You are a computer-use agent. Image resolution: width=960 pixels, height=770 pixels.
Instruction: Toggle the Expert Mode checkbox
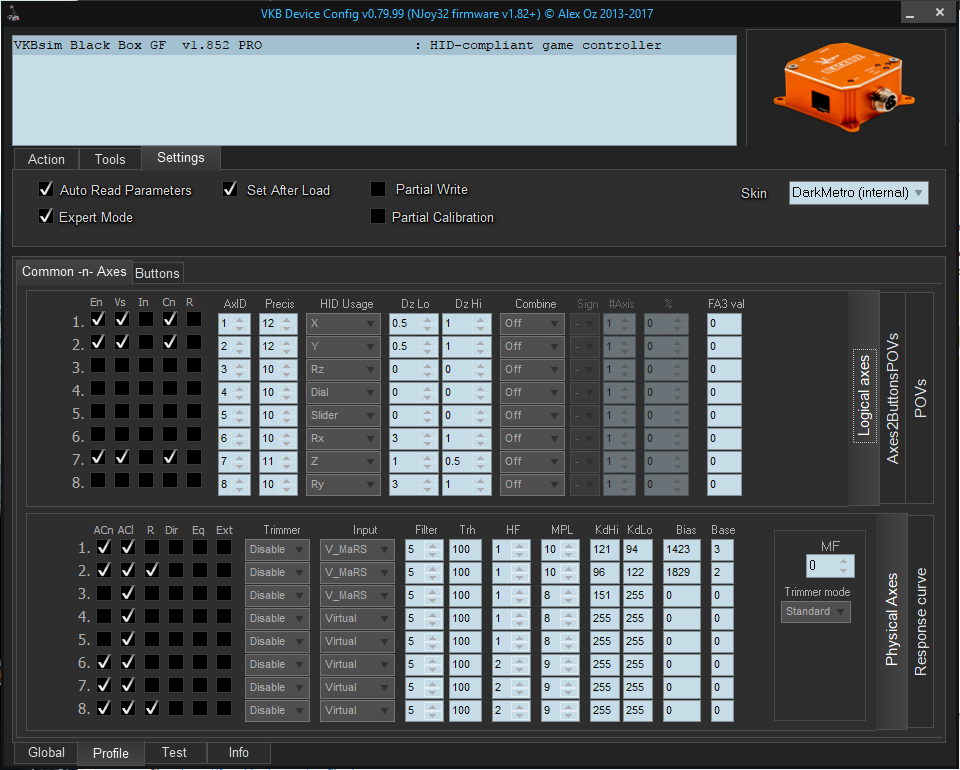[x=46, y=217]
